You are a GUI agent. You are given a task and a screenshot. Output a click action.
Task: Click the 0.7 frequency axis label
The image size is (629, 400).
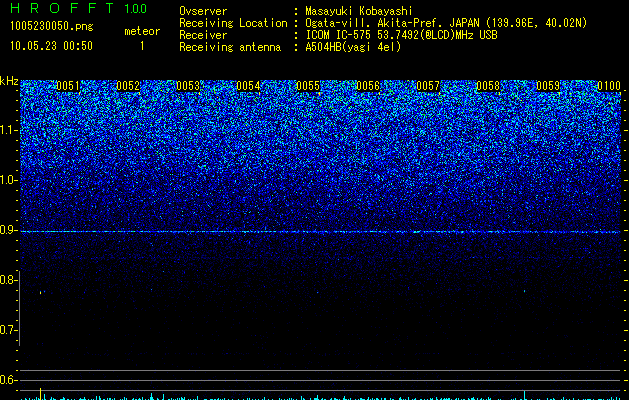tap(8, 330)
